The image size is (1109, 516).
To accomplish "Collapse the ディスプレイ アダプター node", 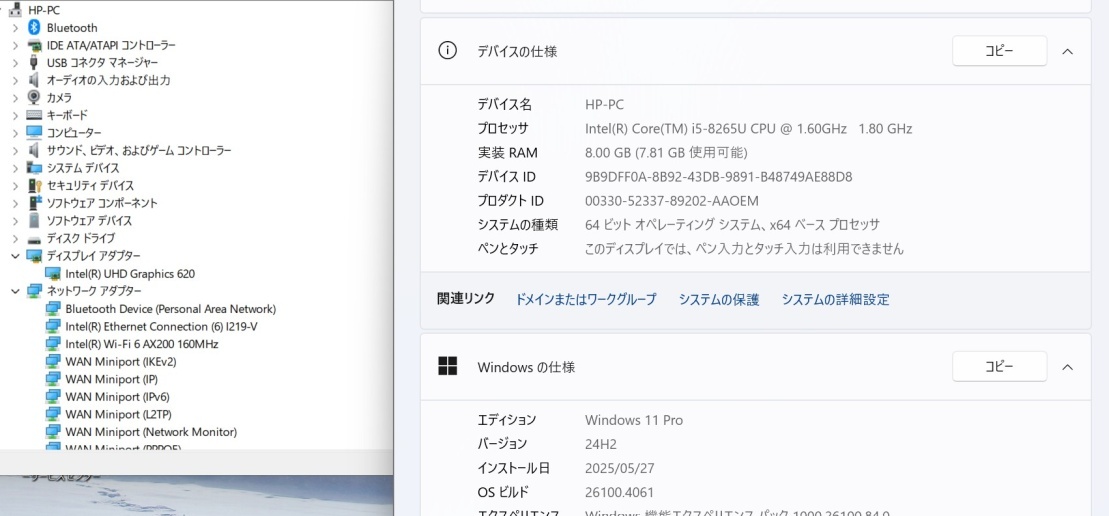I will click(15, 256).
